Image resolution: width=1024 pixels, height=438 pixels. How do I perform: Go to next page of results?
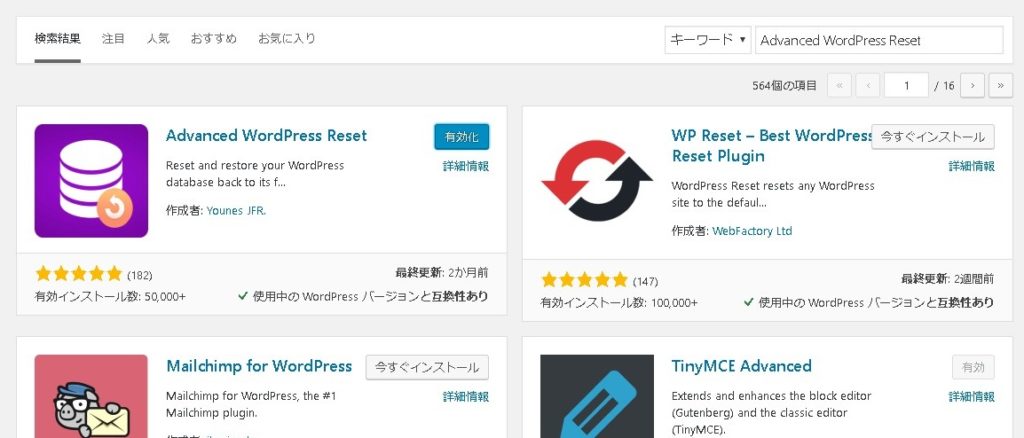[972, 86]
